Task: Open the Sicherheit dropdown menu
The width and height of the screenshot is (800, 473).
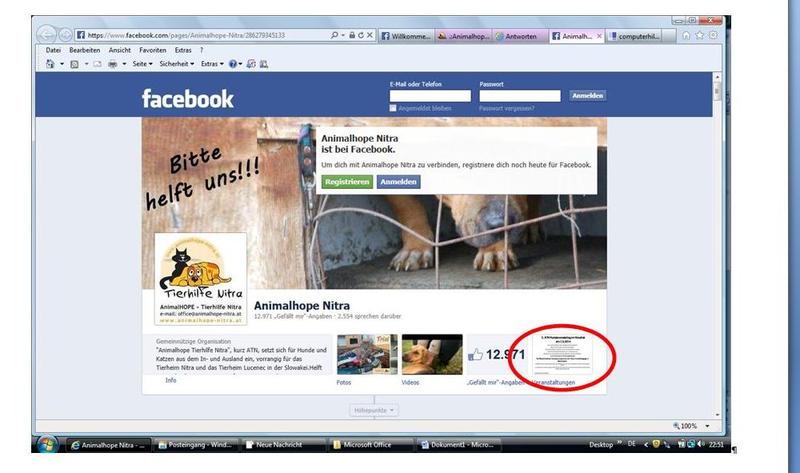Action: coord(177,64)
